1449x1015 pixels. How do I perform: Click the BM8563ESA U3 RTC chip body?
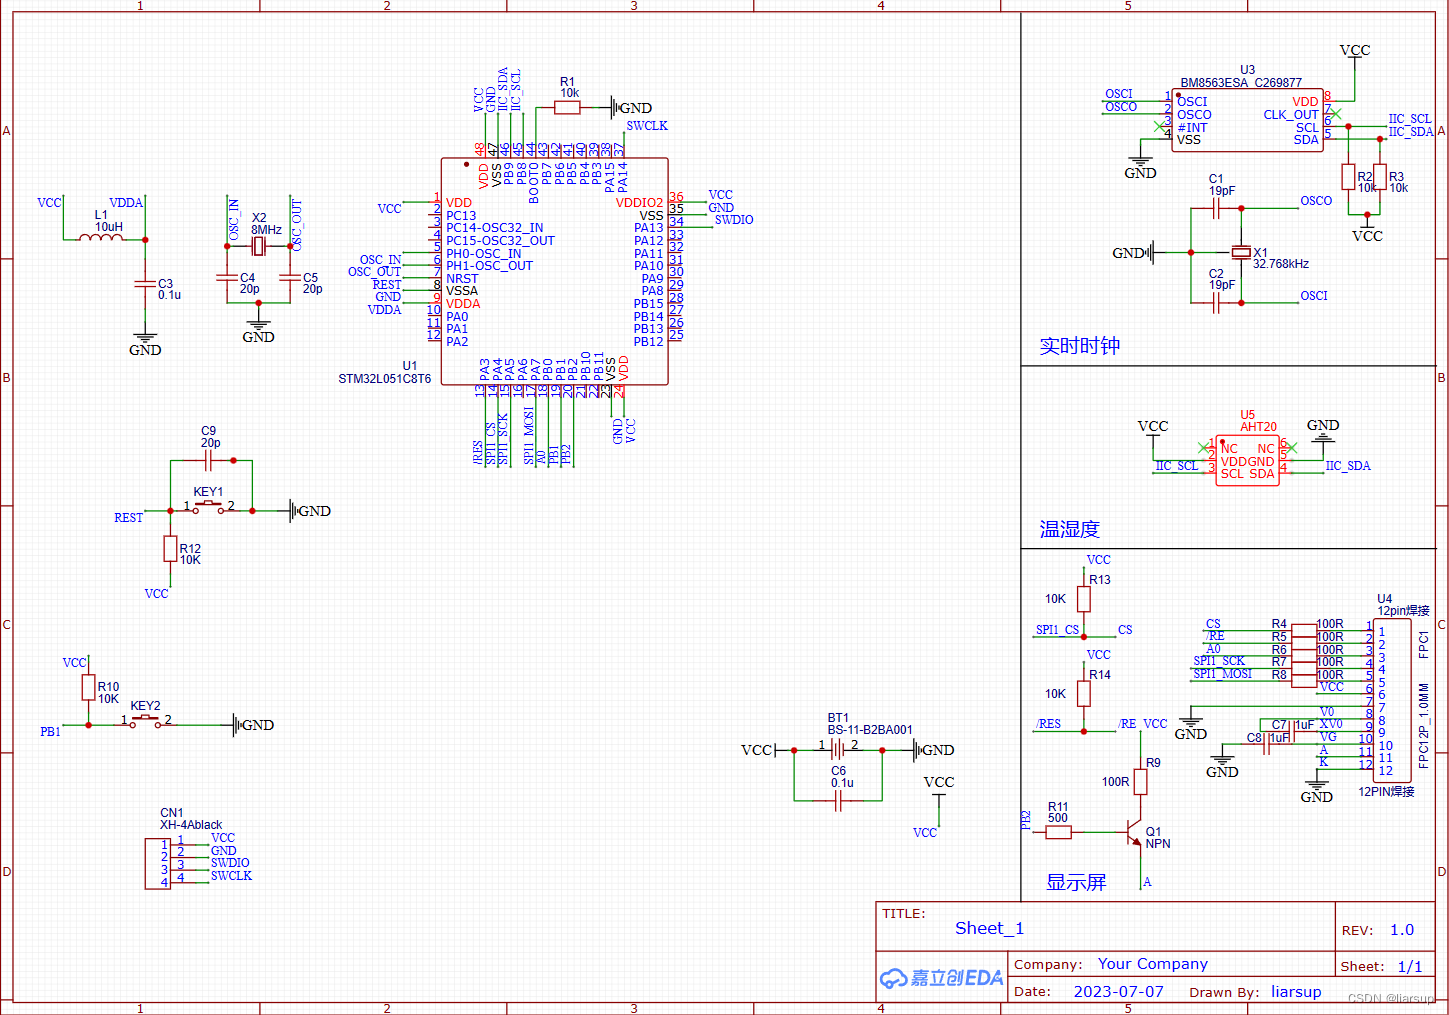1248,120
